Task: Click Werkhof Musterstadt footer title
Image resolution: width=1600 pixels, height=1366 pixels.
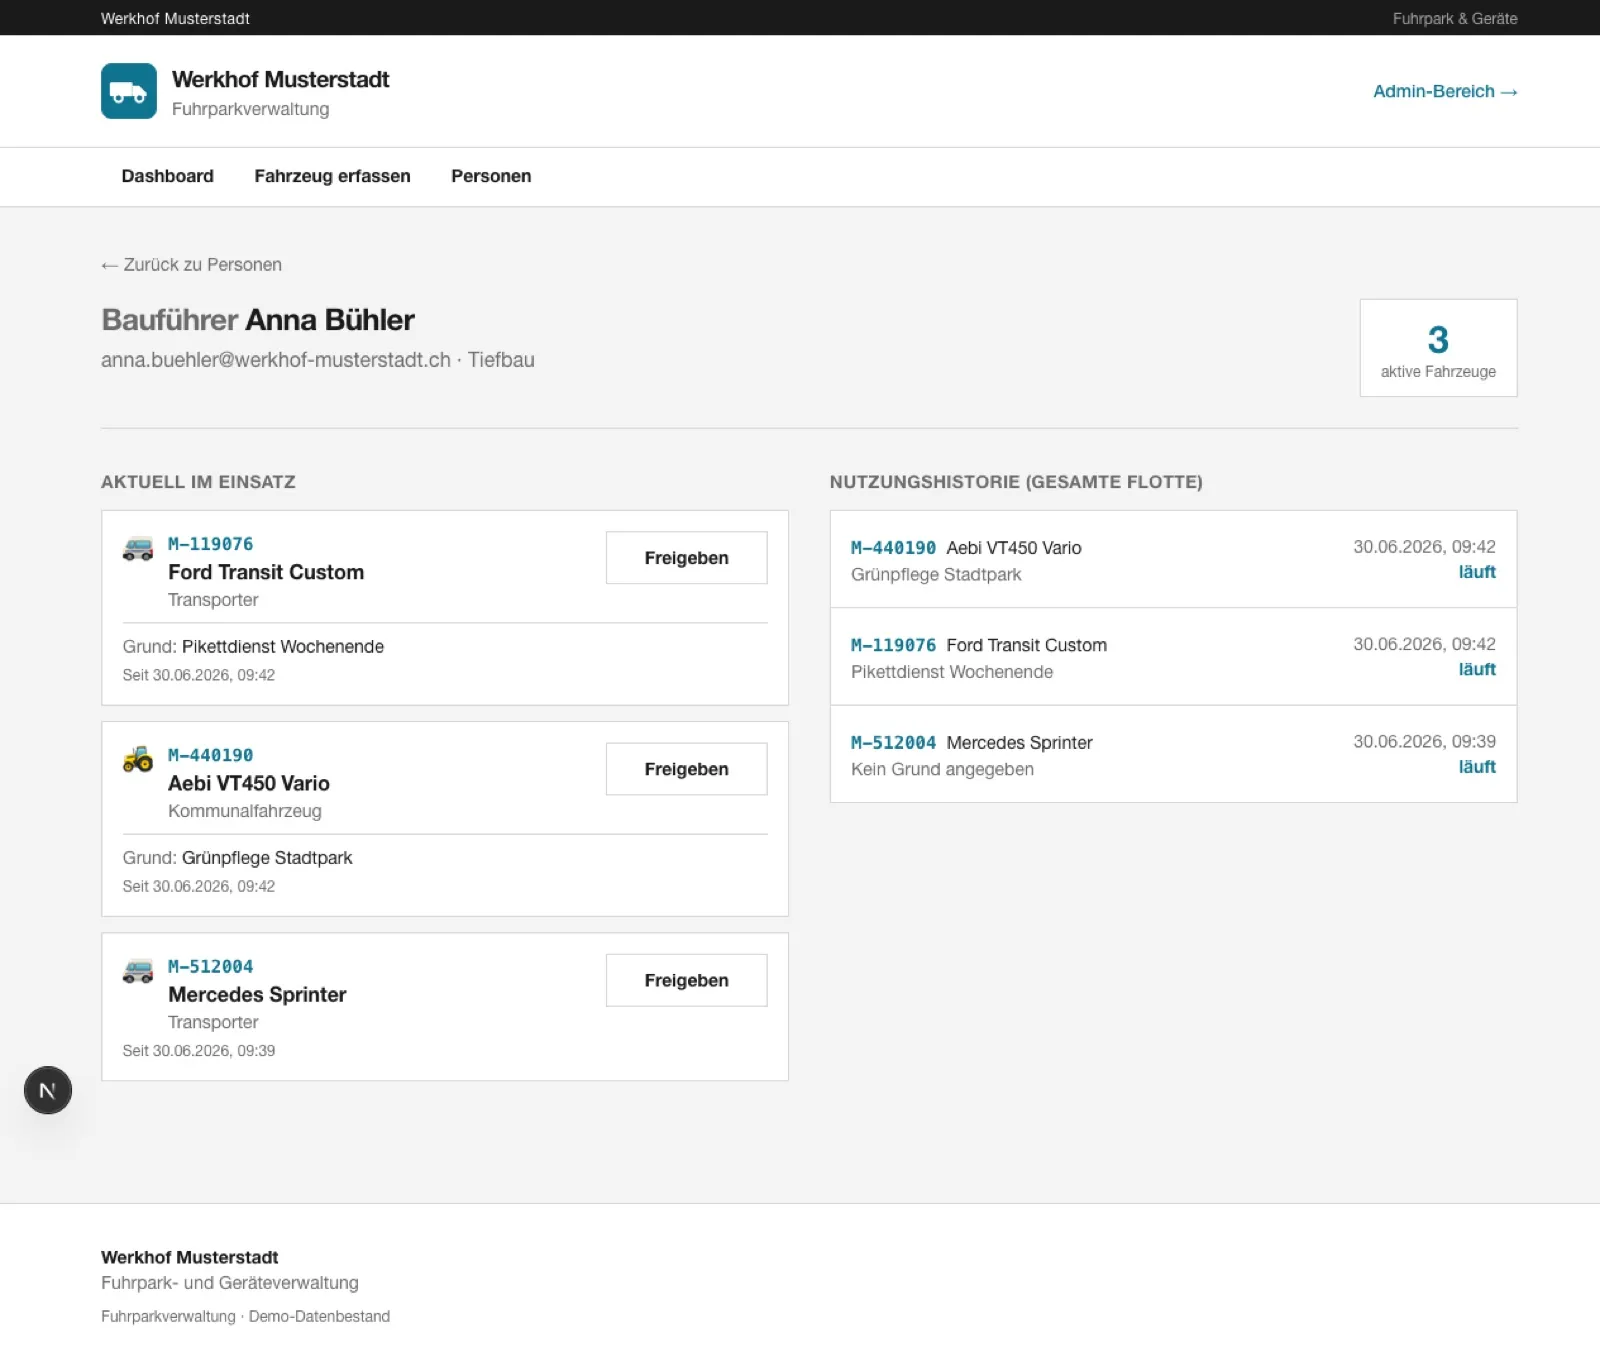Action: click(x=190, y=1257)
